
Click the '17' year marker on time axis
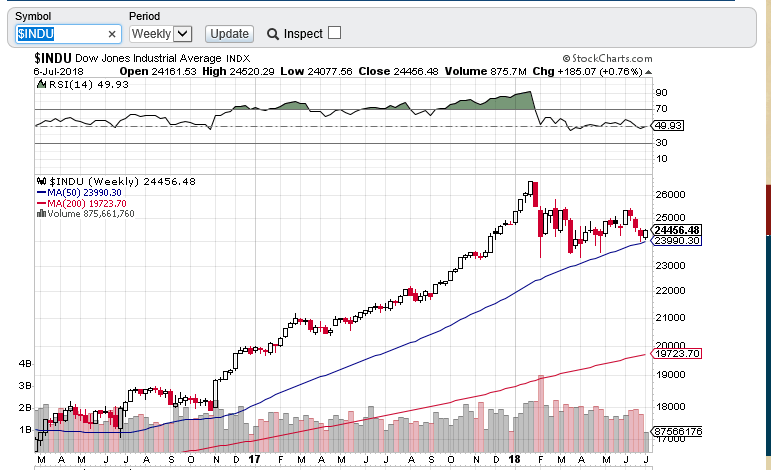click(254, 459)
